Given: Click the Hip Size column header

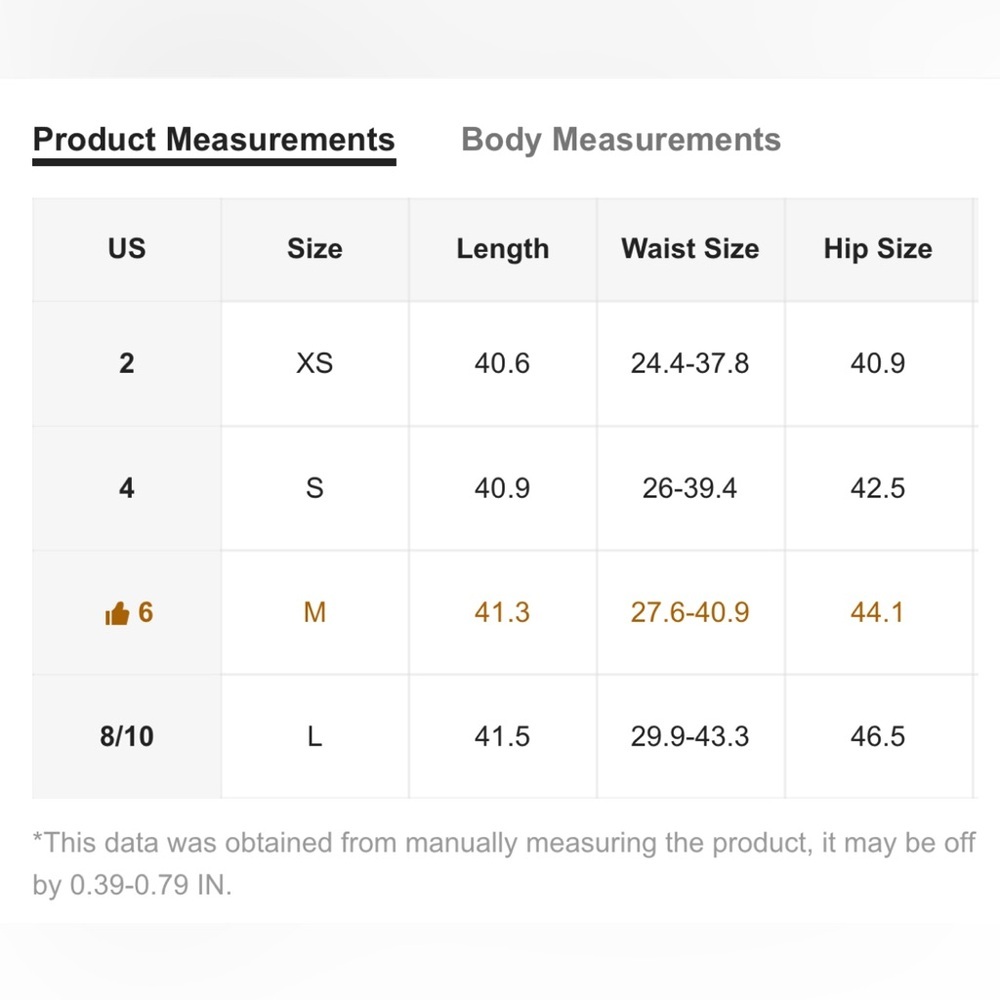Looking at the screenshot, I should pos(877,249).
